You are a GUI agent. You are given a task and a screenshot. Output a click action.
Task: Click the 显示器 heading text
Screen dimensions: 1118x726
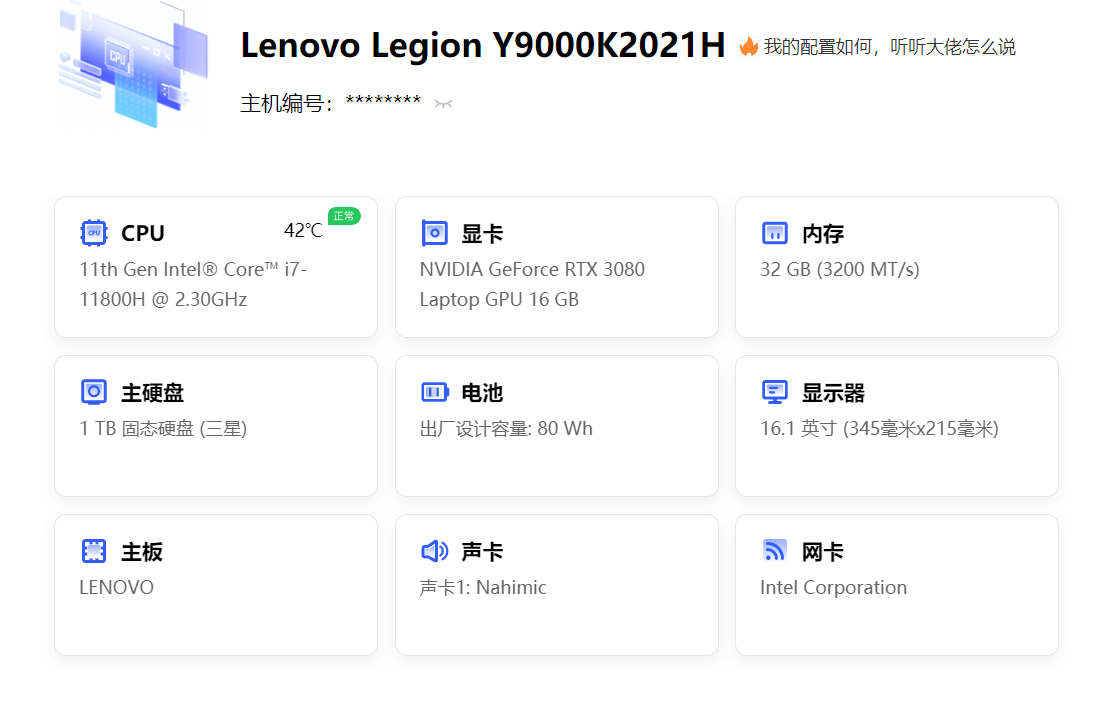(x=834, y=392)
